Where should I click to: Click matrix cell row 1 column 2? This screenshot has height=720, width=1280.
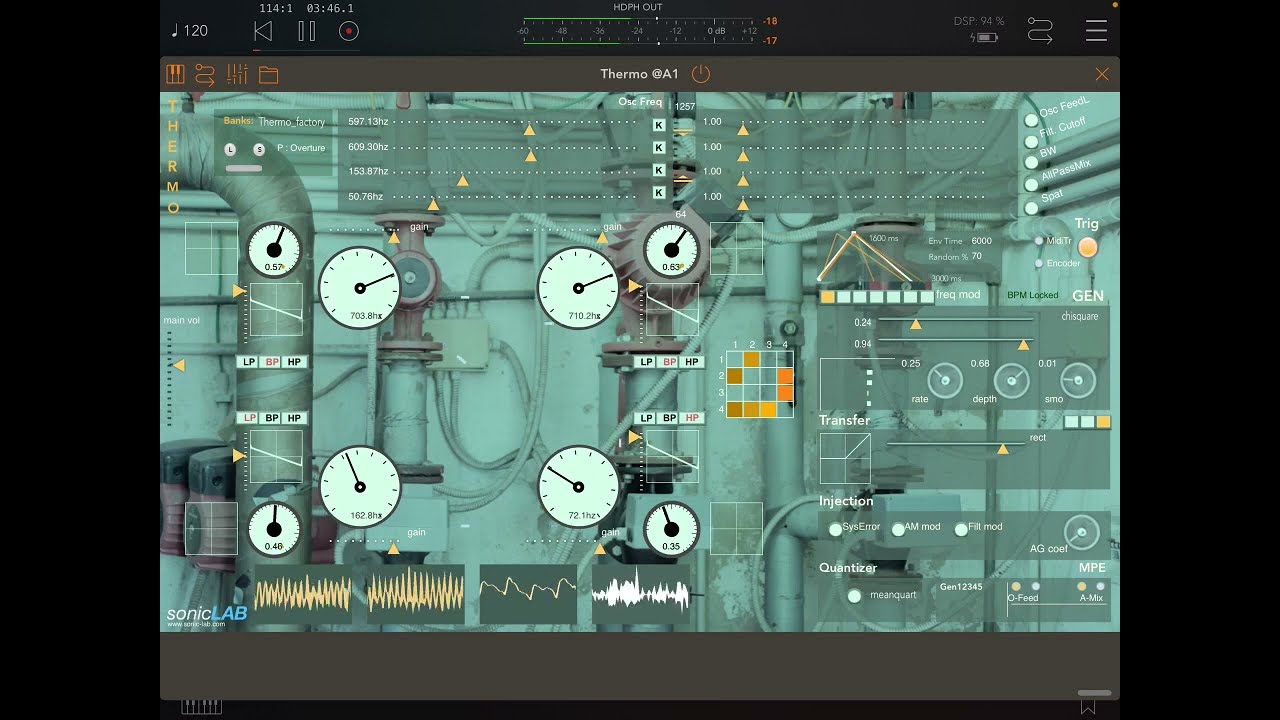(x=750, y=359)
